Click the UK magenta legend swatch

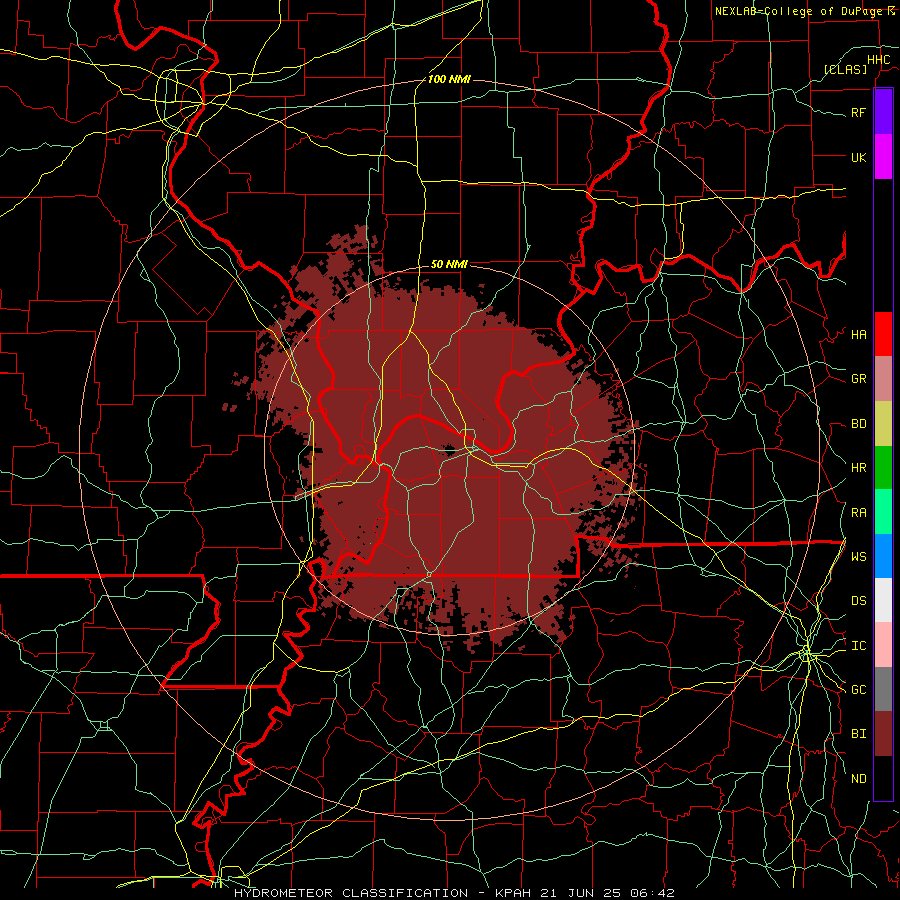tap(883, 156)
